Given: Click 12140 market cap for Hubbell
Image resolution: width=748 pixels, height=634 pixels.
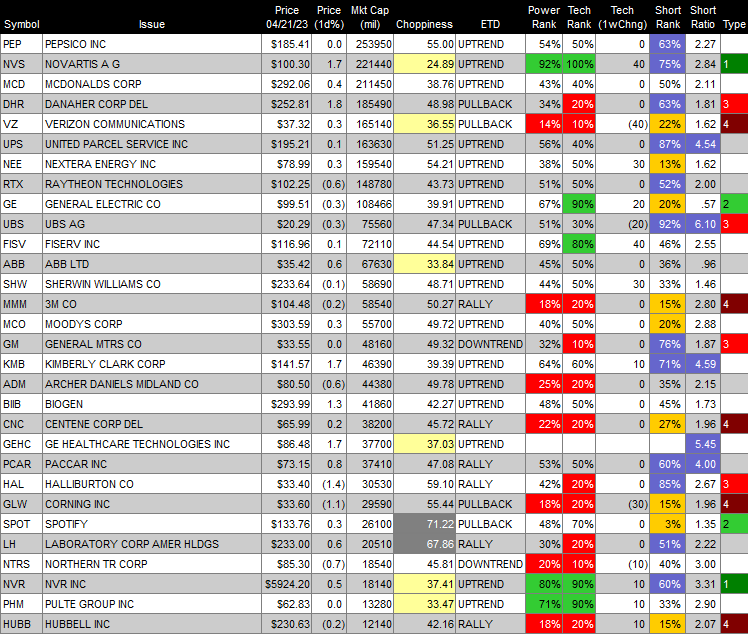Looking at the screenshot, I should coord(370,625).
